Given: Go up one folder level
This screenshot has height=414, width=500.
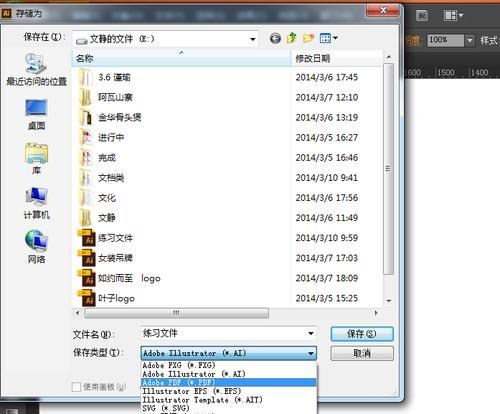Looking at the screenshot, I should tap(292, 38).
